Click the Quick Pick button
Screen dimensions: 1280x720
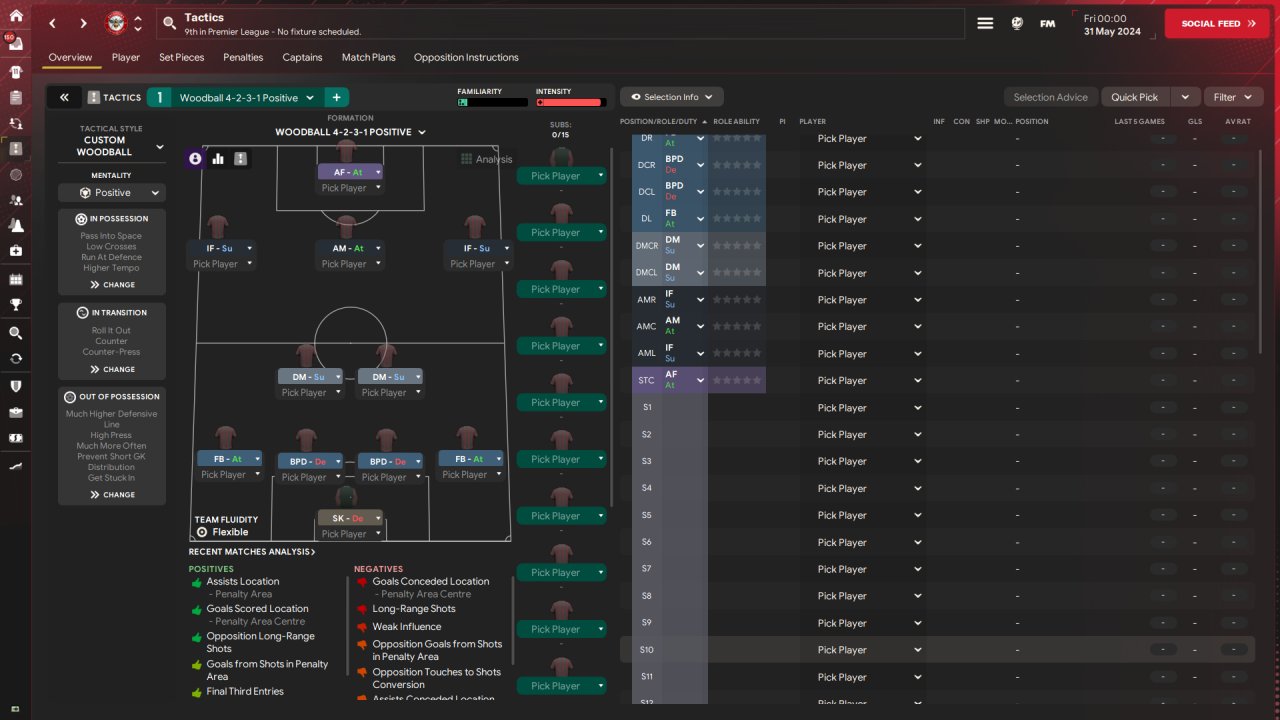1134,97
